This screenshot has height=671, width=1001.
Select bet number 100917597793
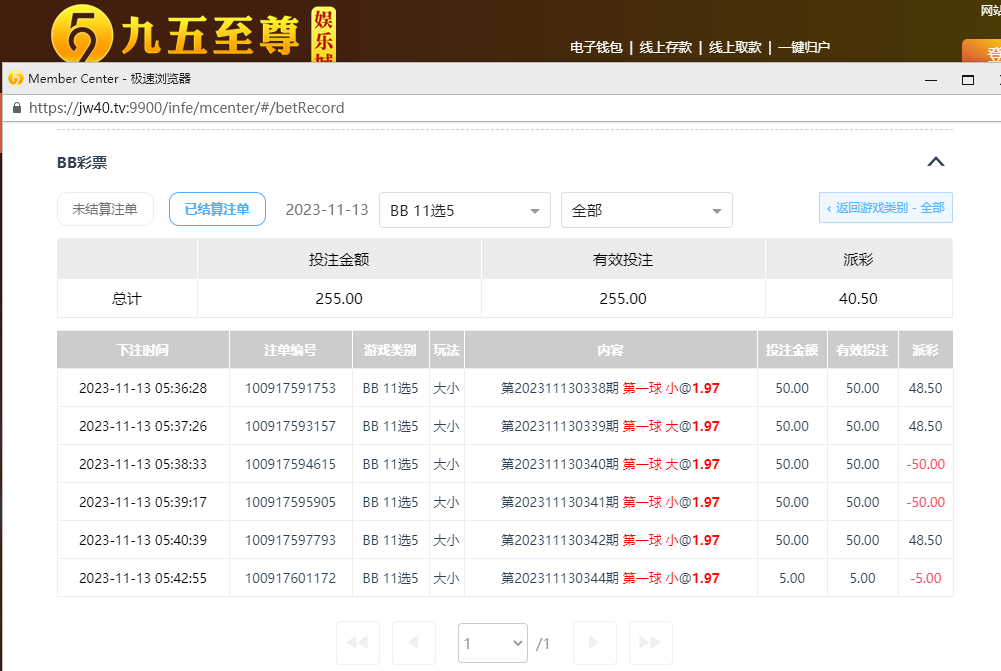(x=290, y=540)
